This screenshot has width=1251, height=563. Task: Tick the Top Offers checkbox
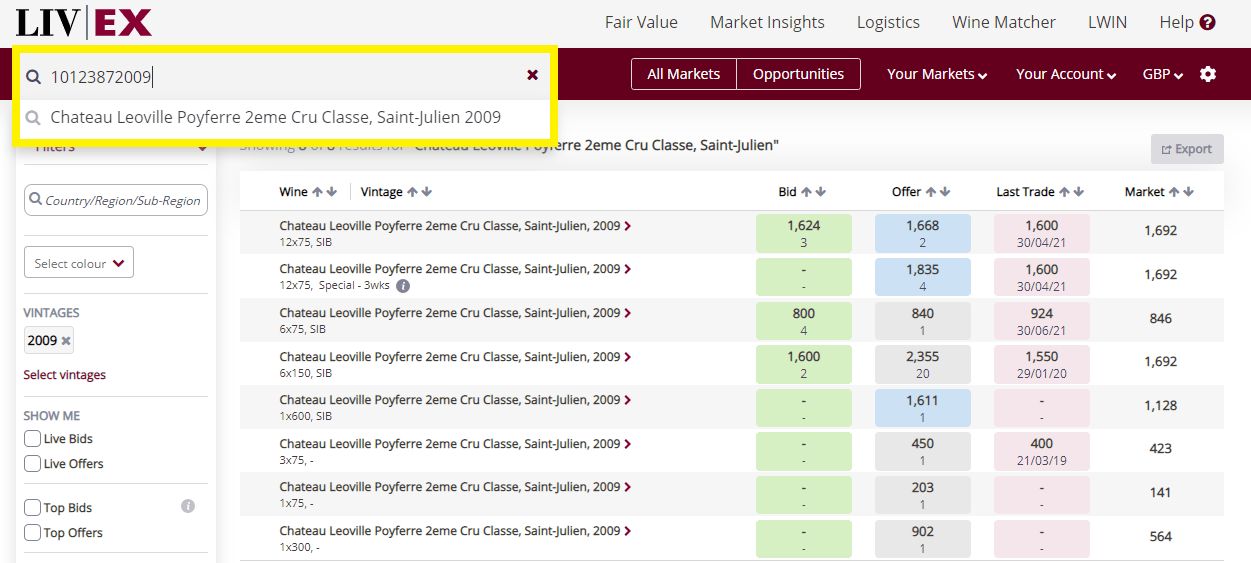pyautogui.click(x=33, y=533)
